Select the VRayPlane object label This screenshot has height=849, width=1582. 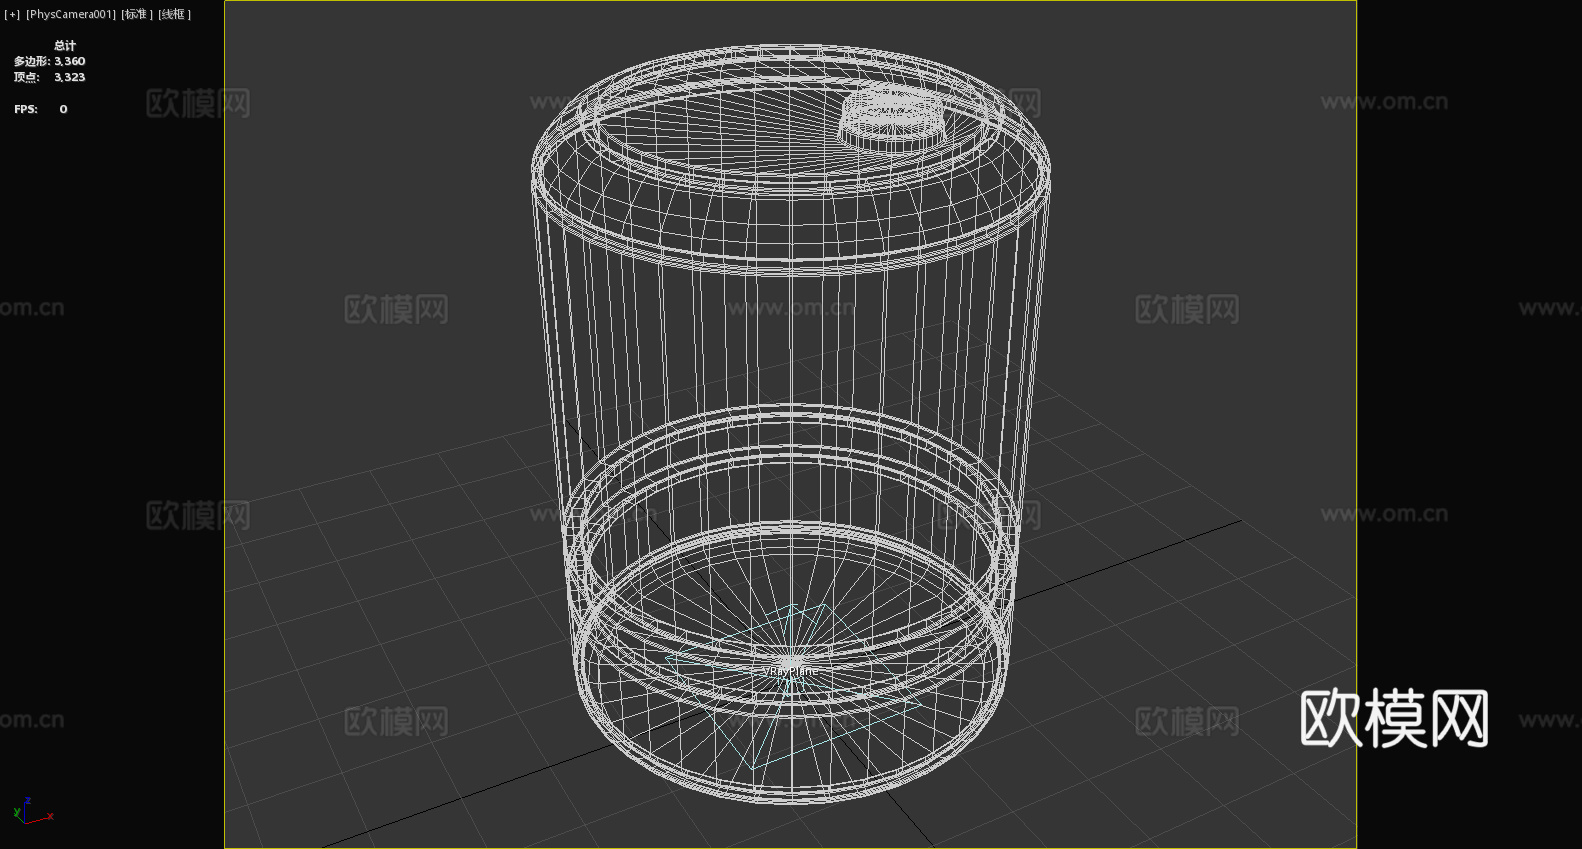click(x=790, y=671)
